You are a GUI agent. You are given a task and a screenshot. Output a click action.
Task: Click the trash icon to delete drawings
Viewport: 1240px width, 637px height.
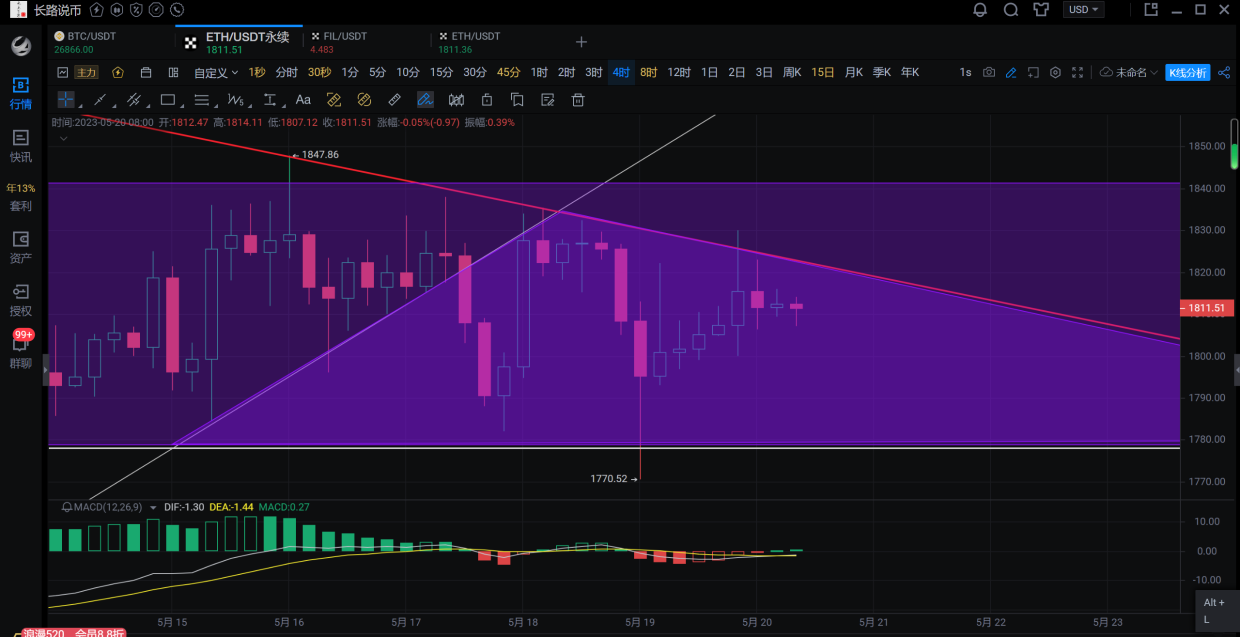(577, 100)
